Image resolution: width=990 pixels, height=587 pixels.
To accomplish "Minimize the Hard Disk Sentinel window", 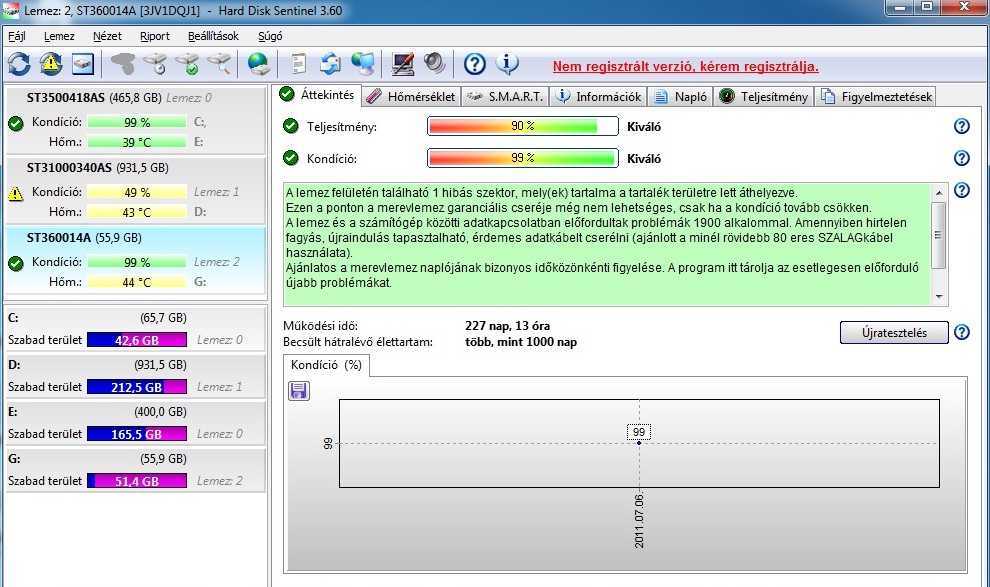I will tap(900, 7).
